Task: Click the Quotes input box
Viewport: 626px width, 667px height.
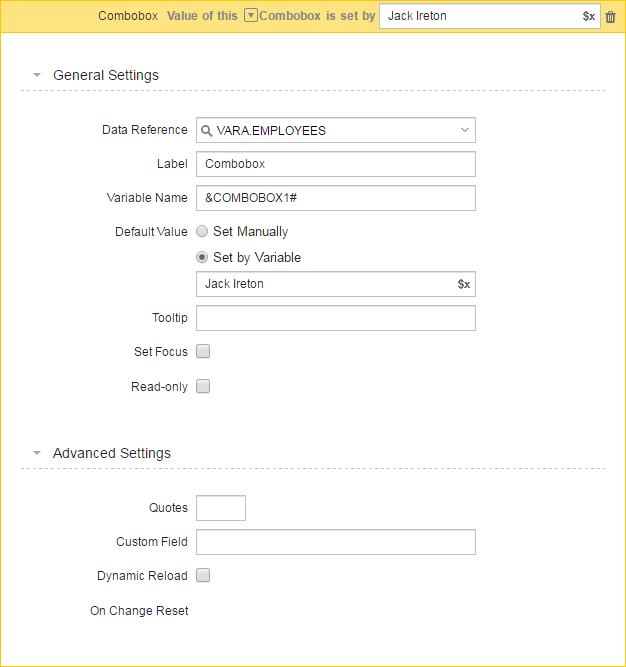Action: (x=221, y=508)
